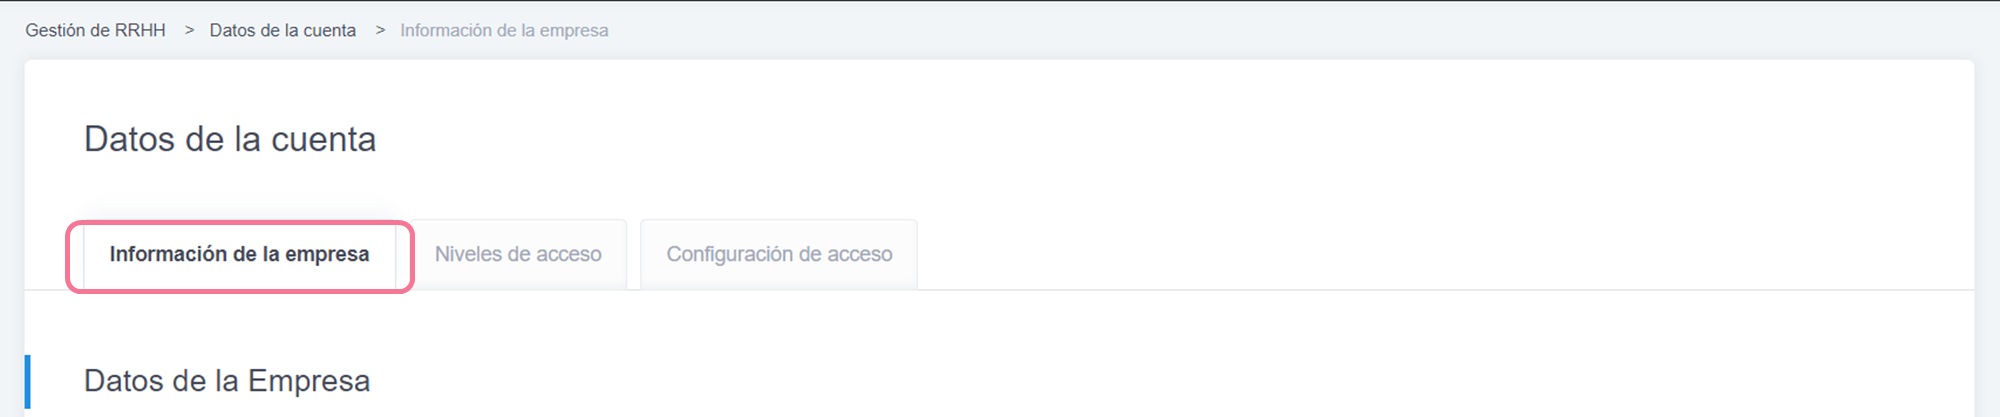Activate the bold company information tab

pyautogui.click(x=239, y=255)
